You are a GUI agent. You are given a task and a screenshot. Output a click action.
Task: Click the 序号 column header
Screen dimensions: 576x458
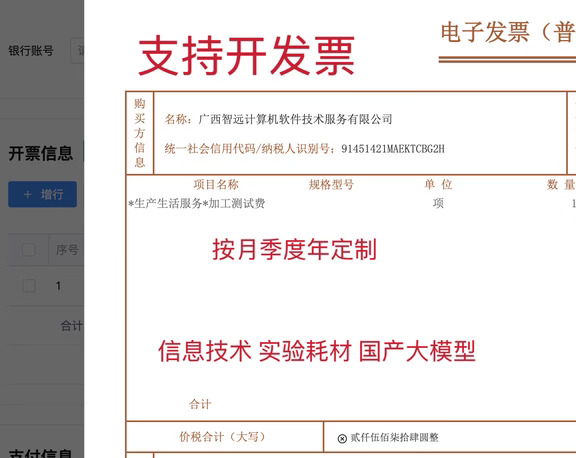tap(67, 250)
